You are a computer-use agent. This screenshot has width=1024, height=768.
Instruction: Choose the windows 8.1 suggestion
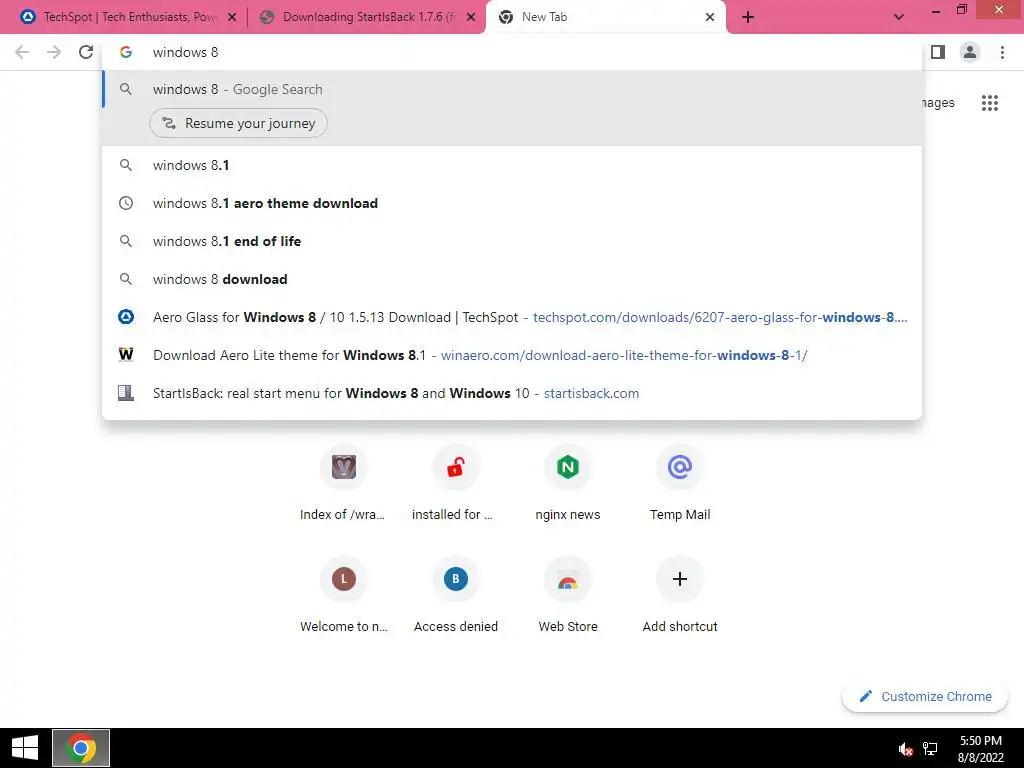pyautogui.click(x=512, y=165)
